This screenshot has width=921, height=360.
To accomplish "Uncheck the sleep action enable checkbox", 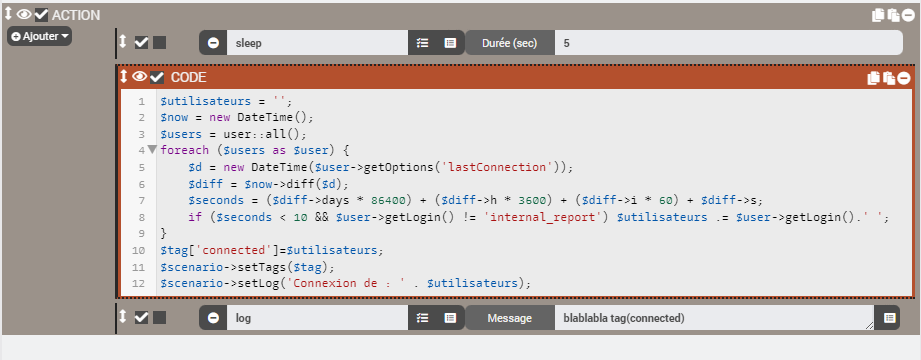I will pyautogui.click(x=142, y=42).
